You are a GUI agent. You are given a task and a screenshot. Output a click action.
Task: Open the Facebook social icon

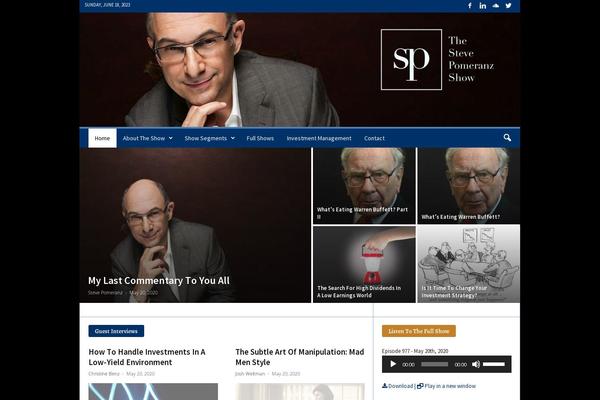pyautogui.click(x=470, y=5)
